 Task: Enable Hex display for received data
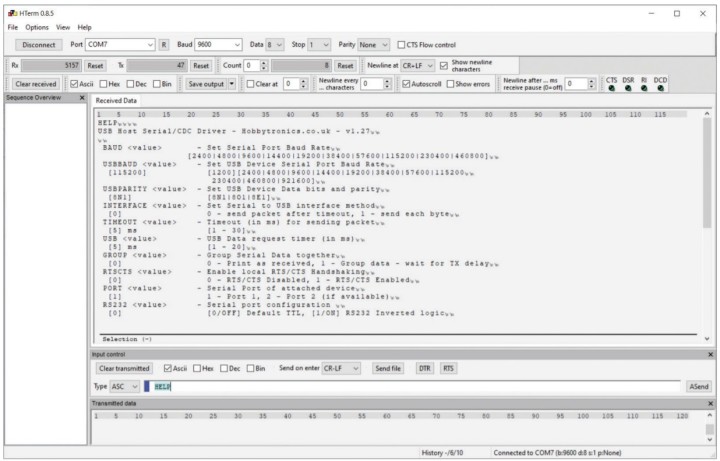point(106,83)
